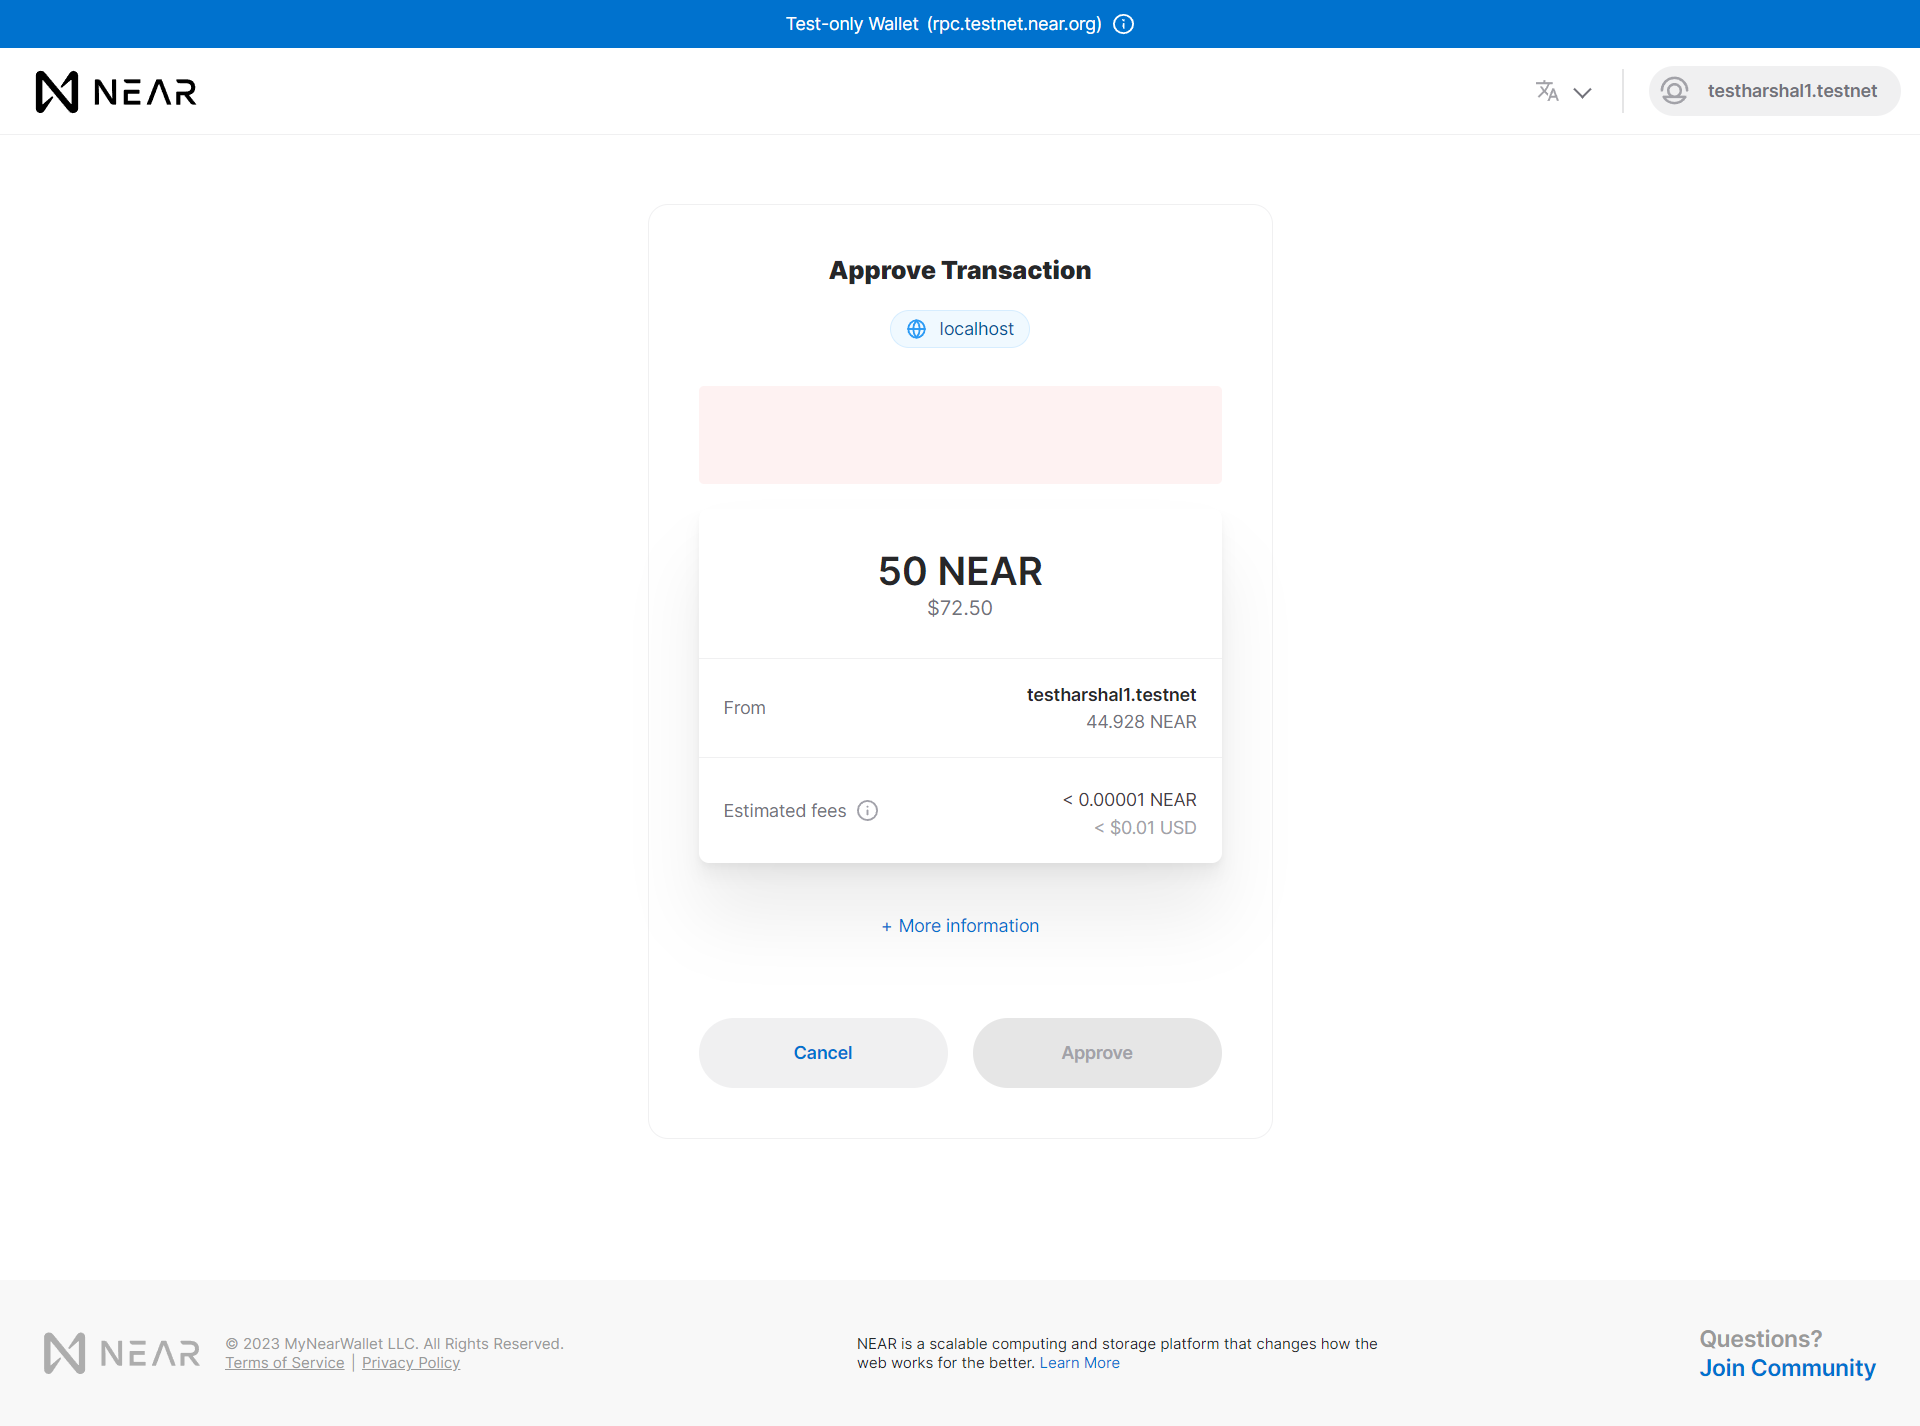Open the Privacy Policy link

411,1363
